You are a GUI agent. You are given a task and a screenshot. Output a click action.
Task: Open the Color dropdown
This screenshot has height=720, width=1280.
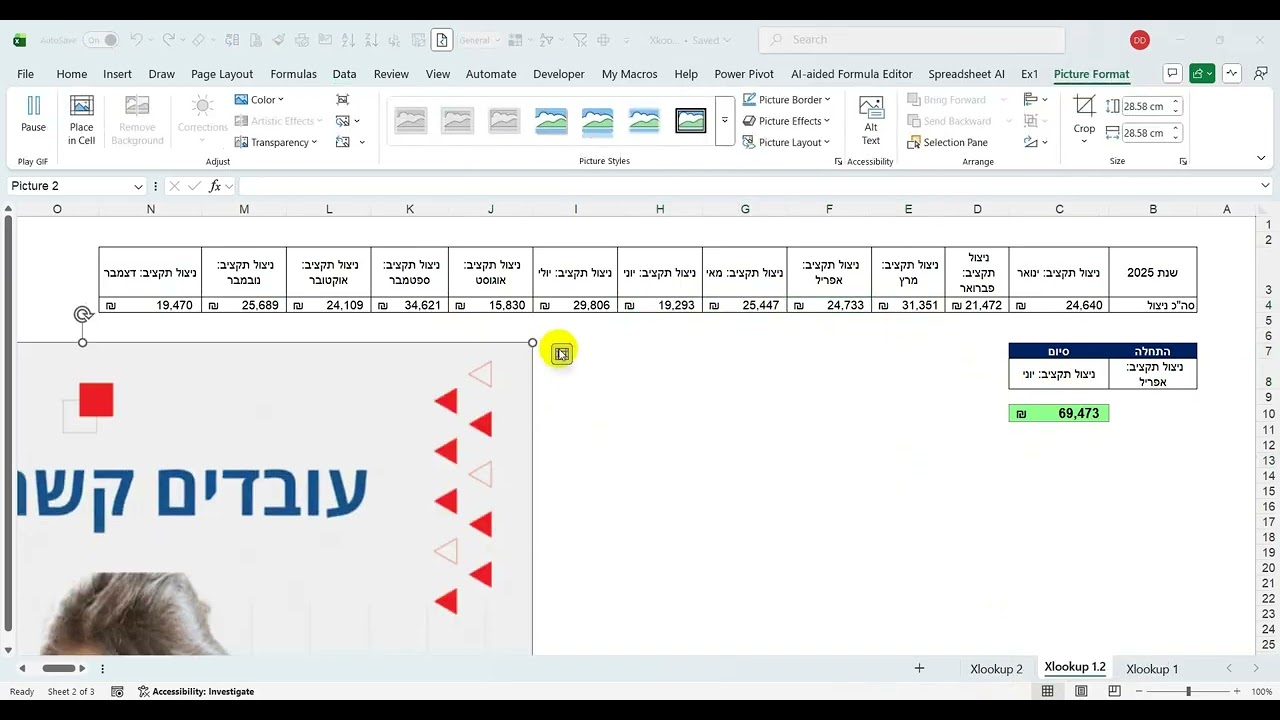click(x=260, y=99)
